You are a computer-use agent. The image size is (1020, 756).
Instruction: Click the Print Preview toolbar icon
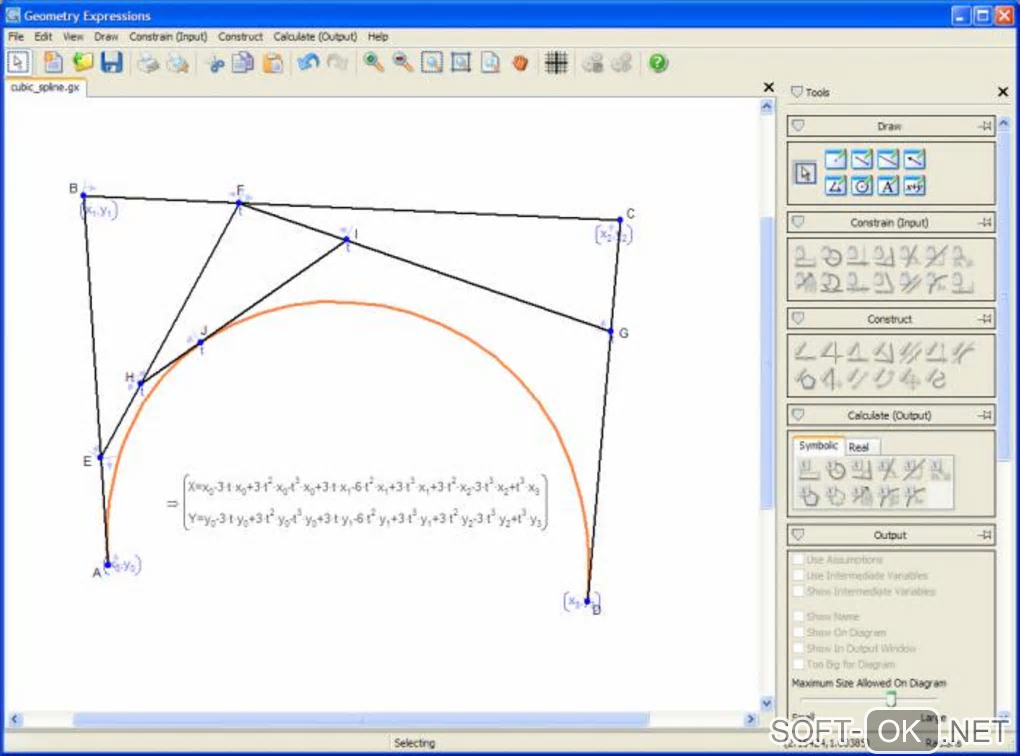pyautogui.click(x=178, y=63)
